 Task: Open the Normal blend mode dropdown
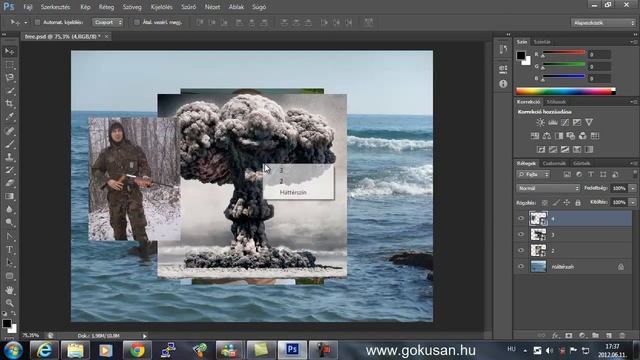pyautogui.click(x=548, y=188)
